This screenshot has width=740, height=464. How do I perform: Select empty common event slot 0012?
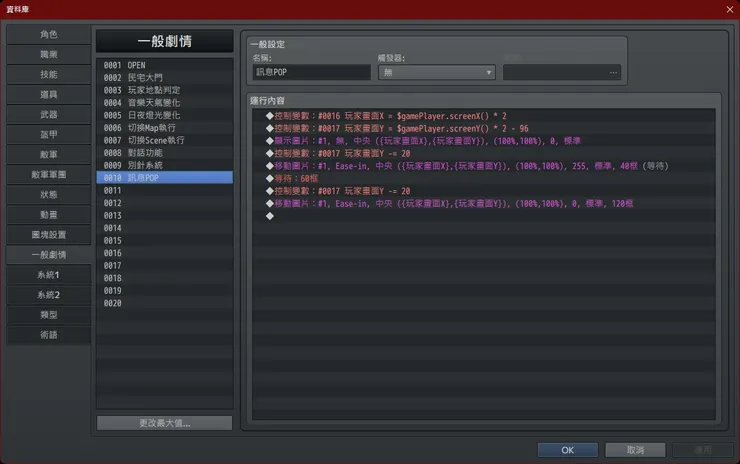pos(164,202)
